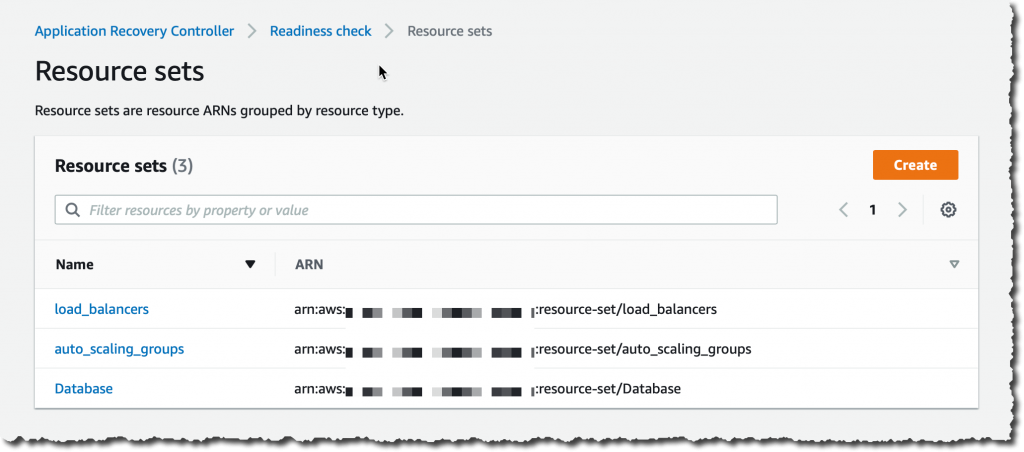The width and height of the screenshot is (1024, 452).
Task: Click the Resource sets (3) table heading
Action: point(123,166)
